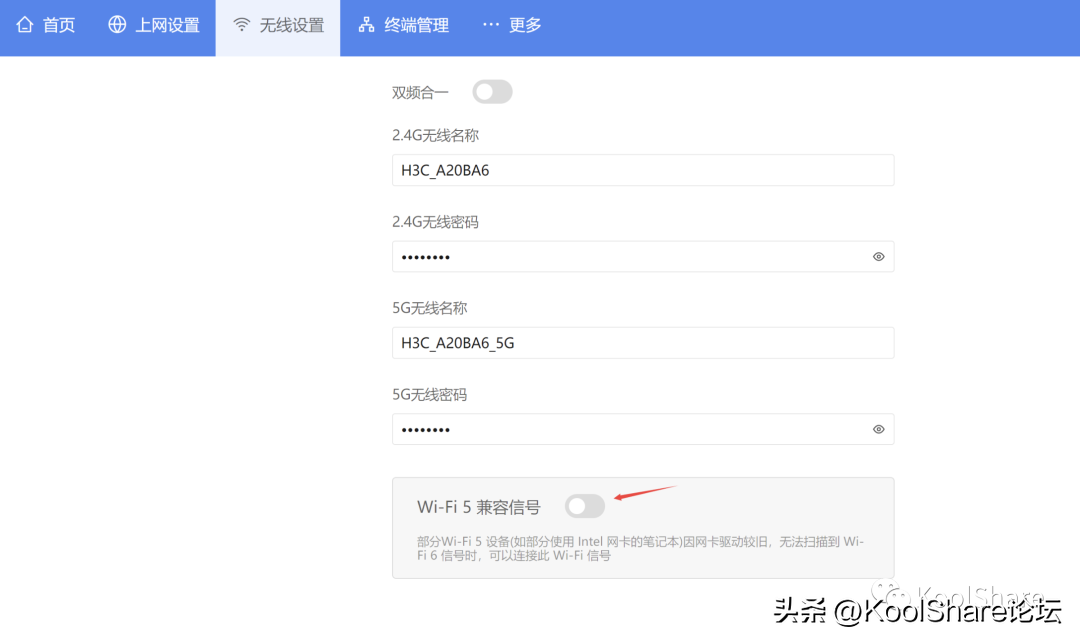1080x643 pixels.
Task: Click the Wi-Fi 5 兼容信号 heading
Action: click(x=479, y=507)
